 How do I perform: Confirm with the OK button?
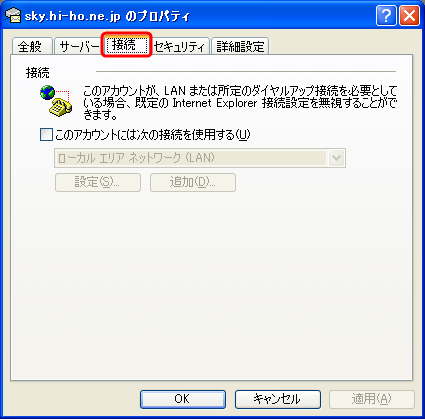[x=183, y=399]
